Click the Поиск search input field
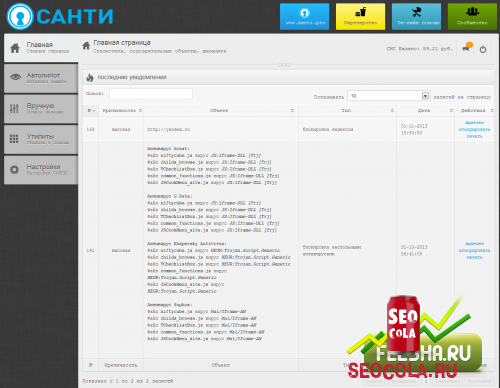 (x=151, y=94)
